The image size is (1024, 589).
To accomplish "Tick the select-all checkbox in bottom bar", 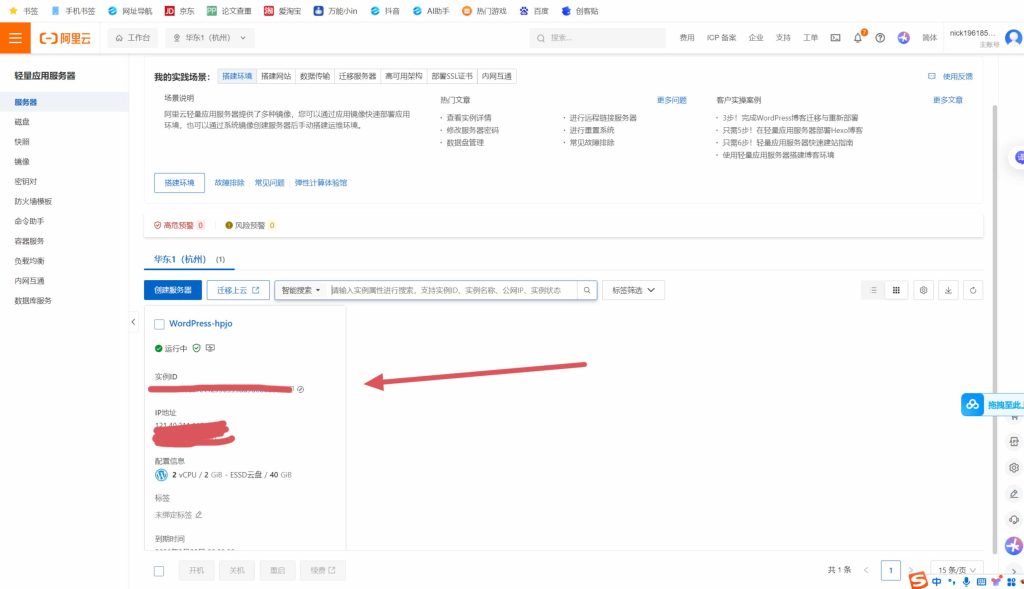I will pyautogui.click(x=159, y=571).
